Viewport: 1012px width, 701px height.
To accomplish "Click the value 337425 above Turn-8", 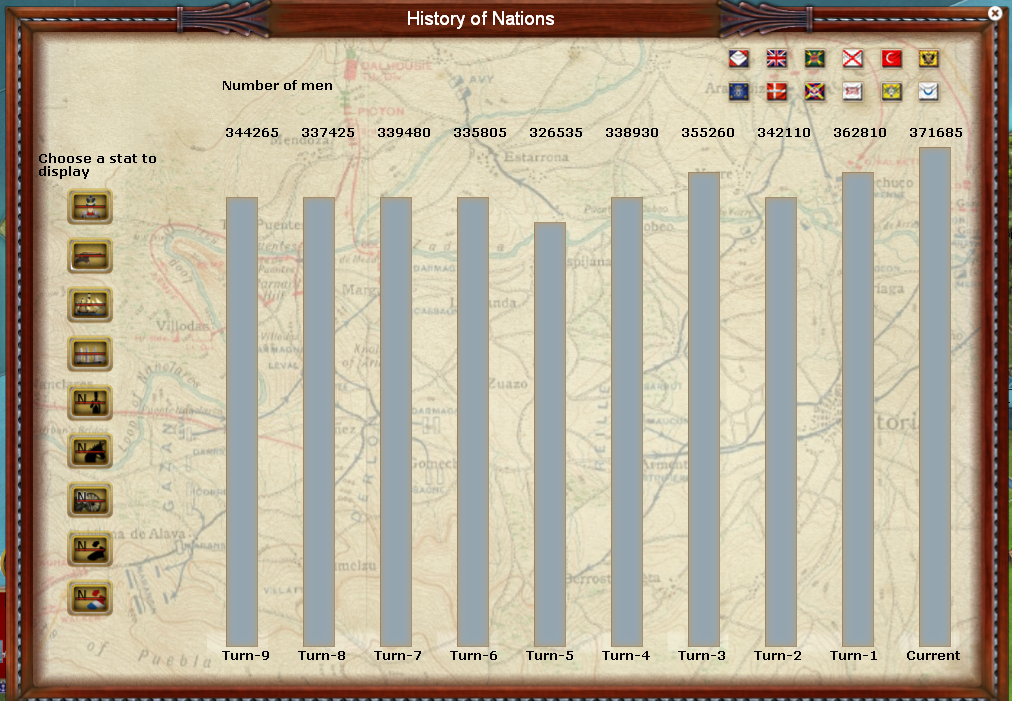I will click(328, 133).
